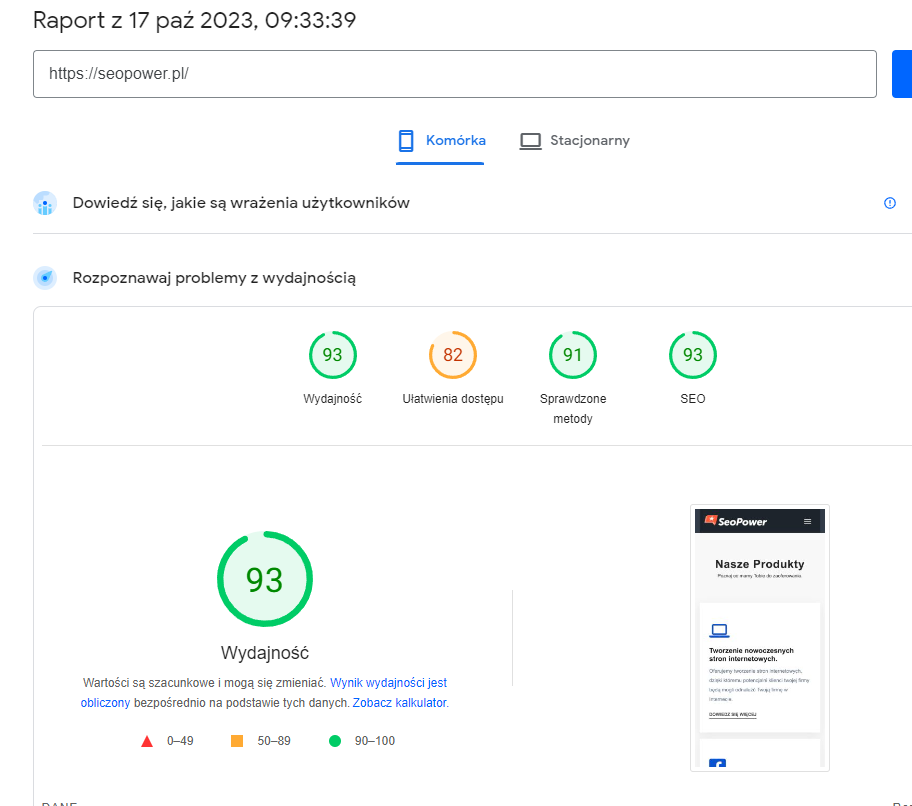The width and height of the screenshot is (912, 806).
Task: Select the 93 SEO score gauge
Action: [692, 355]
